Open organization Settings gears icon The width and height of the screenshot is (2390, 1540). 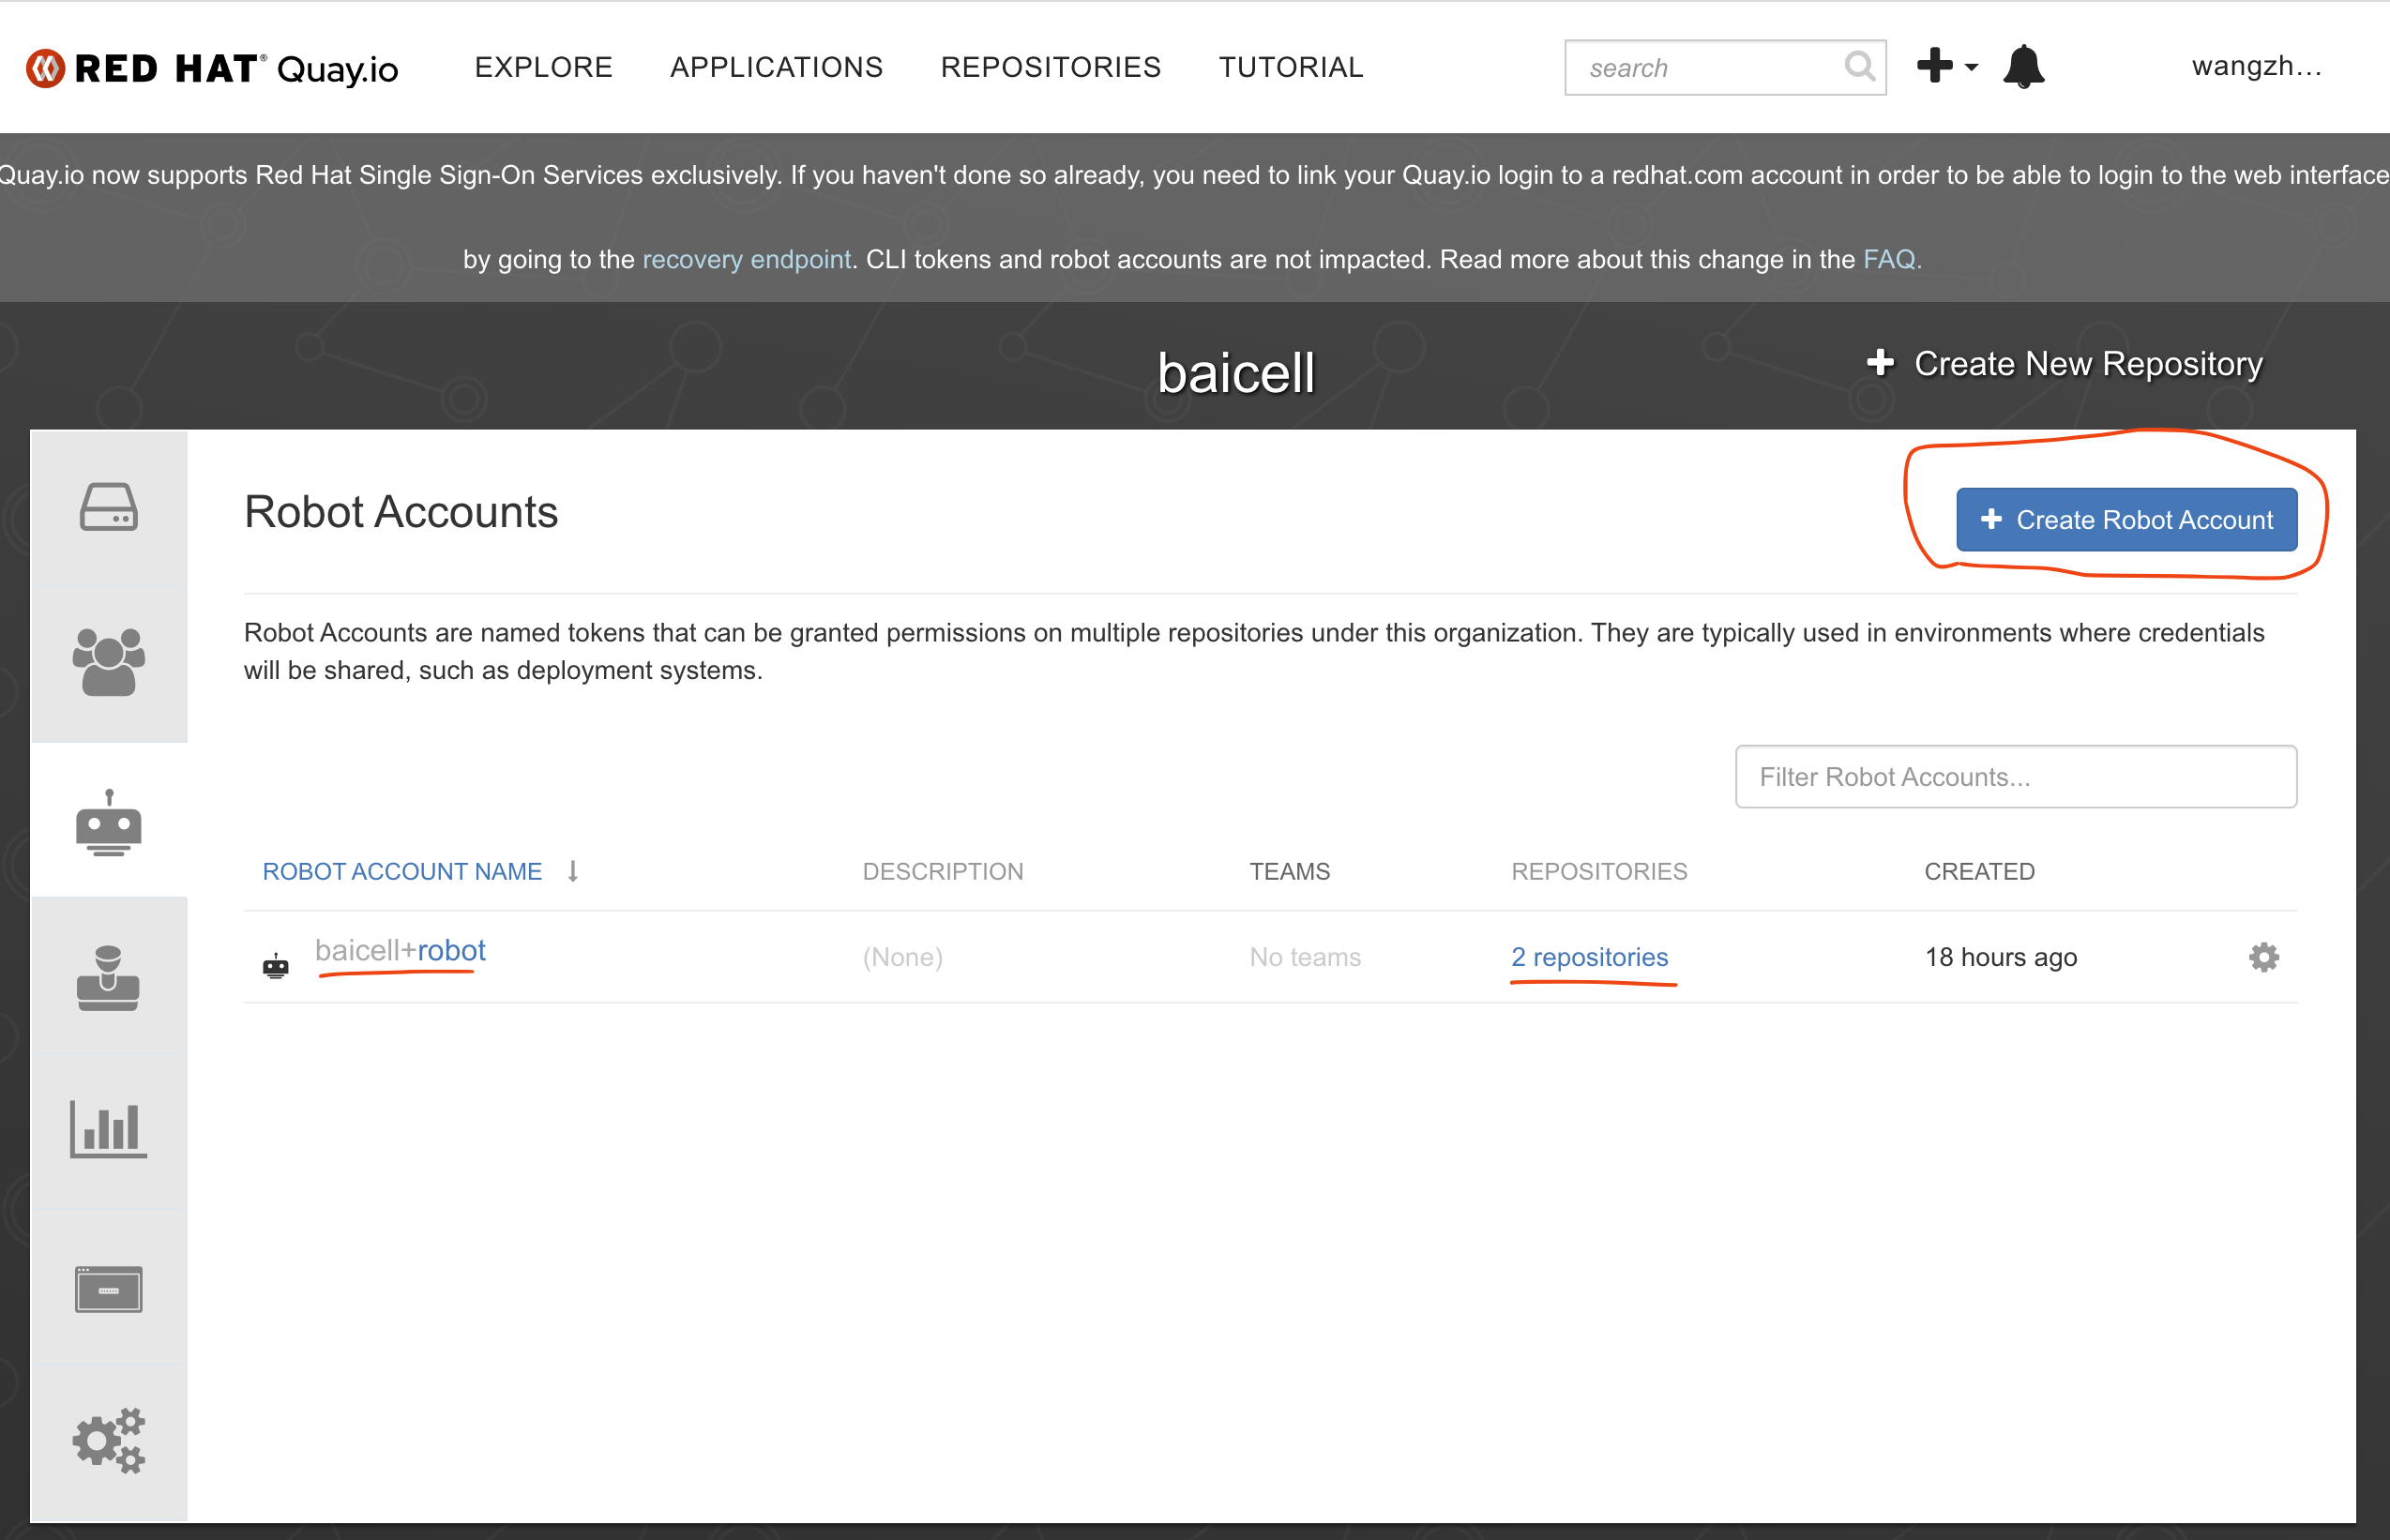108,1441
